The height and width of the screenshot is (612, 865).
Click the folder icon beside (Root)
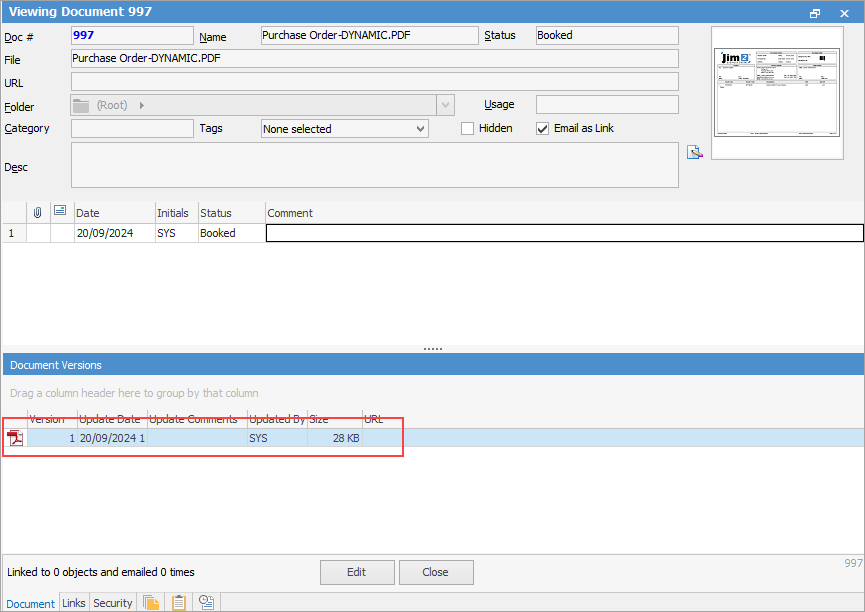click(x=81, y=105)
